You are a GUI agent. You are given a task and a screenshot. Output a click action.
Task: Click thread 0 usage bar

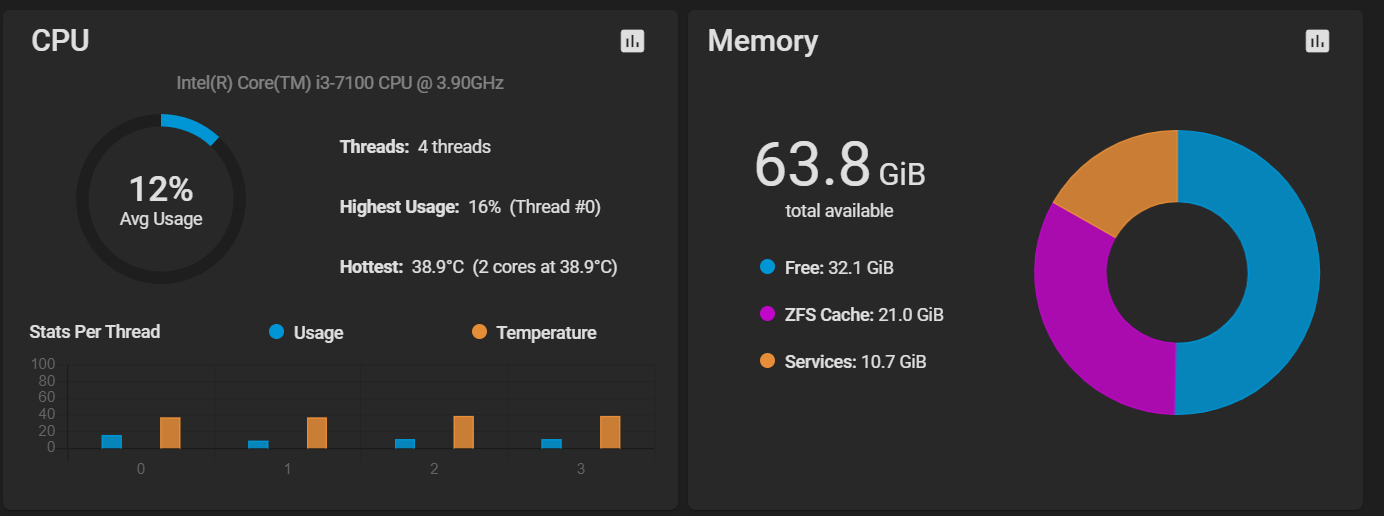[x=112, y=441]
